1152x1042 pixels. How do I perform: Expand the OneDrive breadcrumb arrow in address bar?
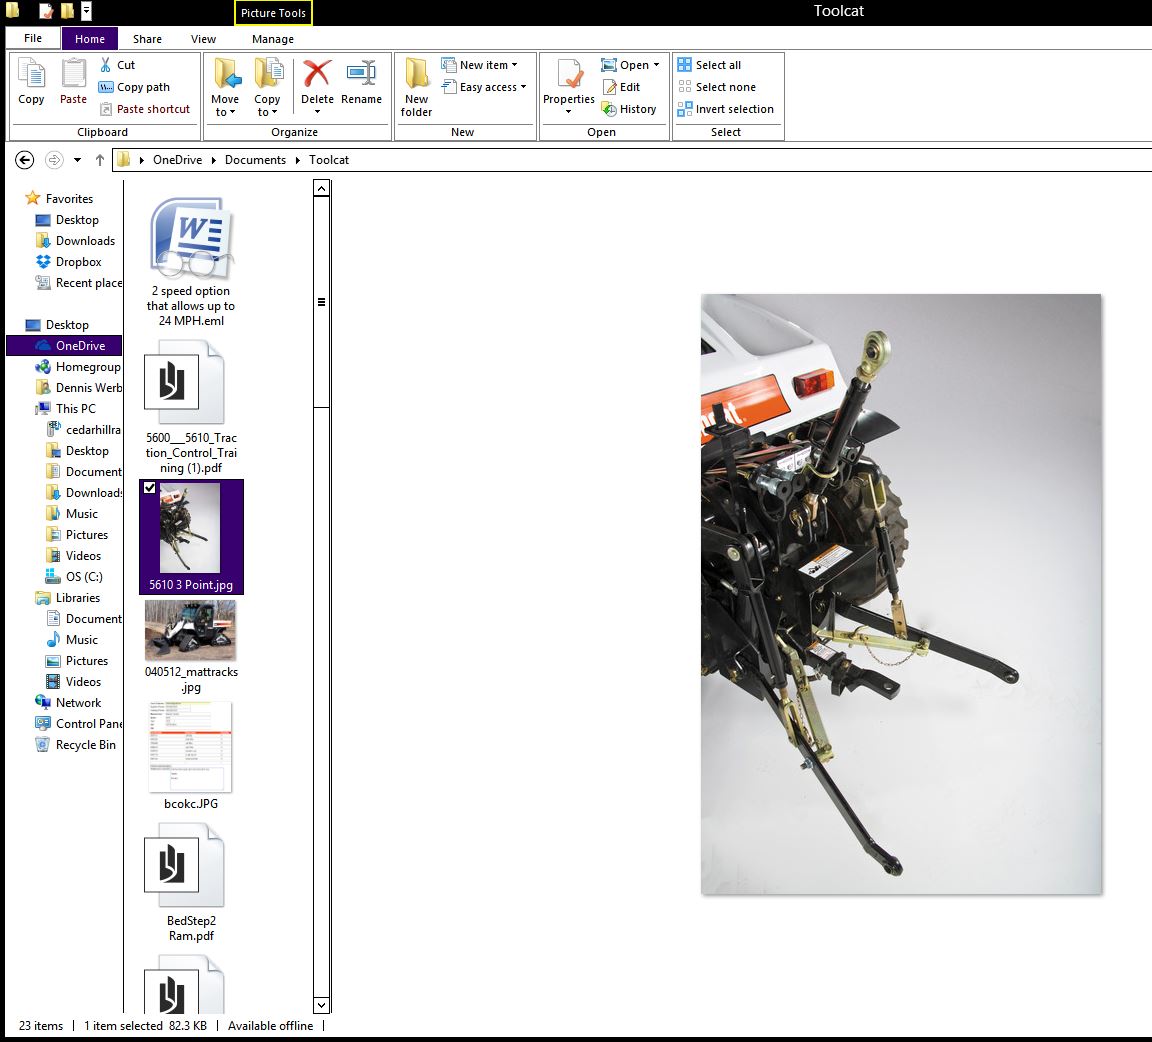(x=214, y=160)
